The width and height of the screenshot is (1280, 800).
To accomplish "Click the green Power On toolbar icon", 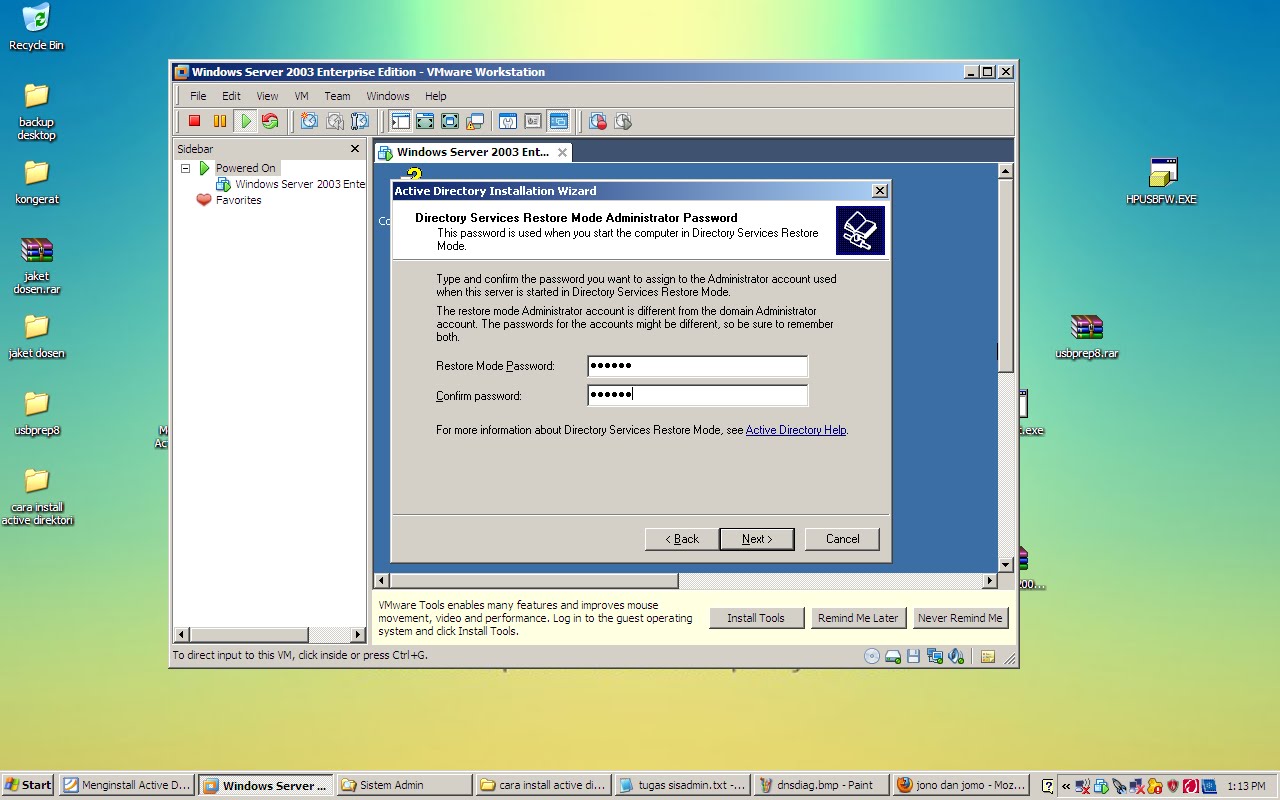I will click(x=245, y=121).
